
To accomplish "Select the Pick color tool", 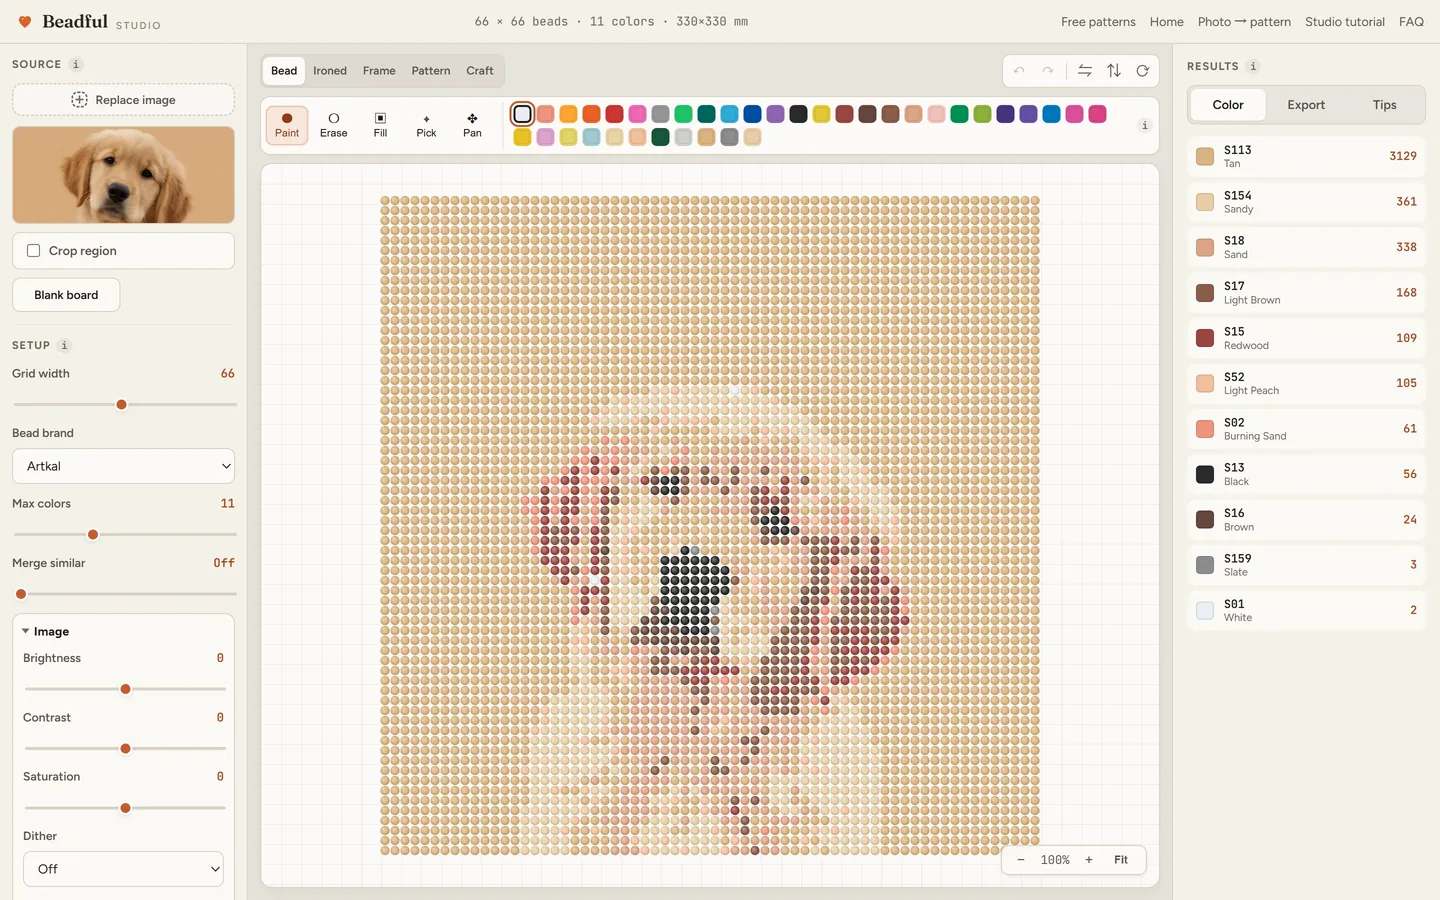I will [x=426, y=125].
